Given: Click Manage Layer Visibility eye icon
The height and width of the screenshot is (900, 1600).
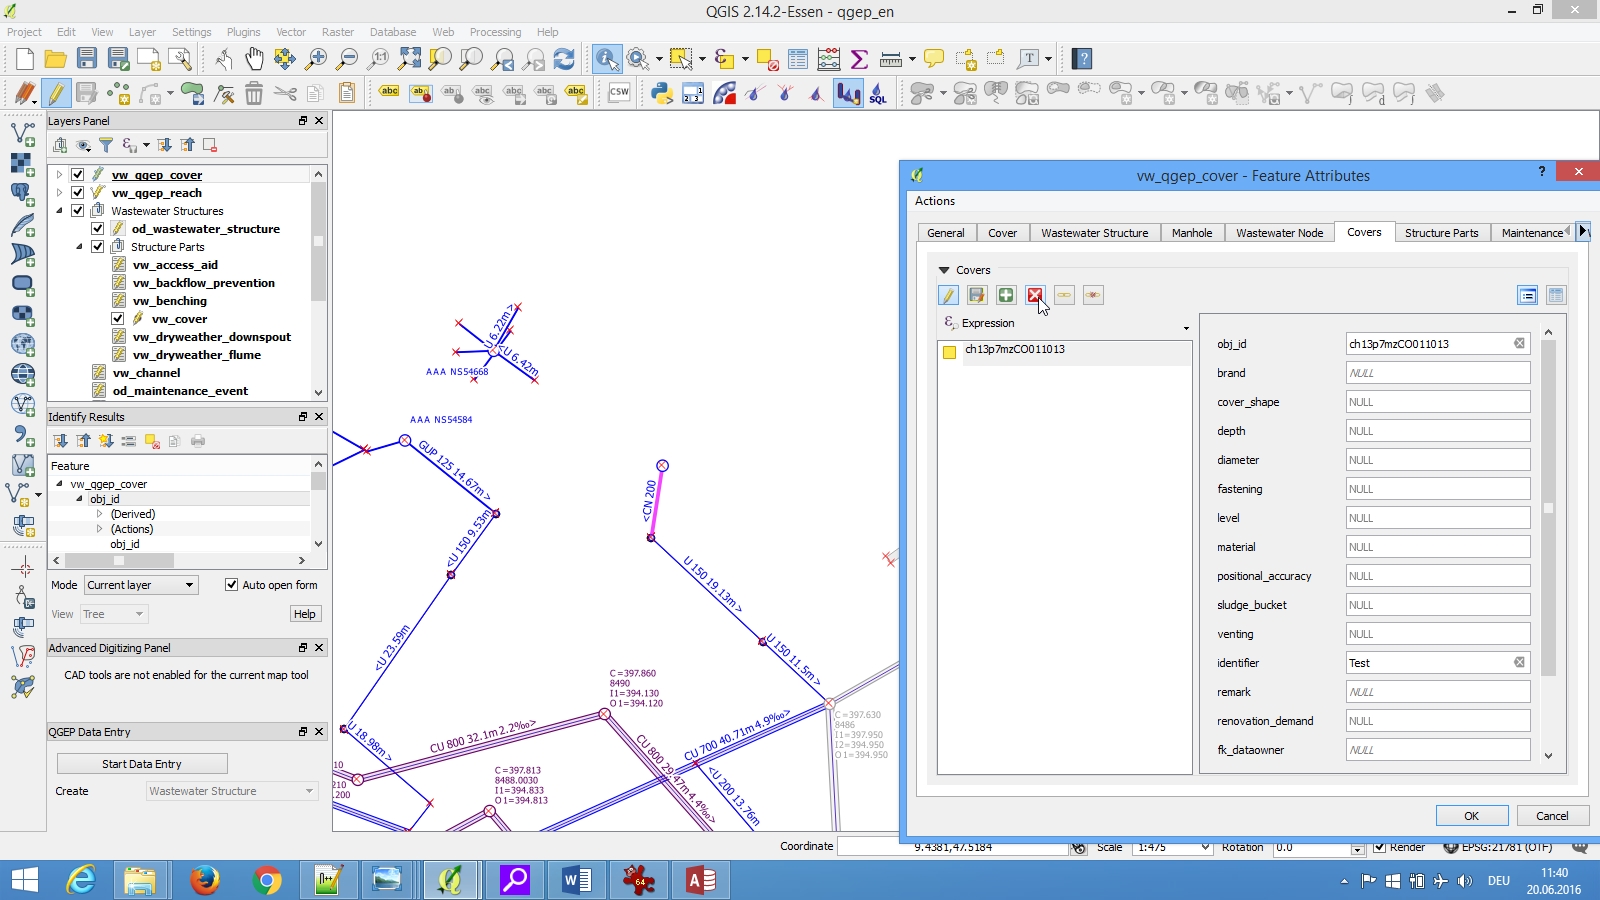Looking at the screenshot, I should (83, 145).
